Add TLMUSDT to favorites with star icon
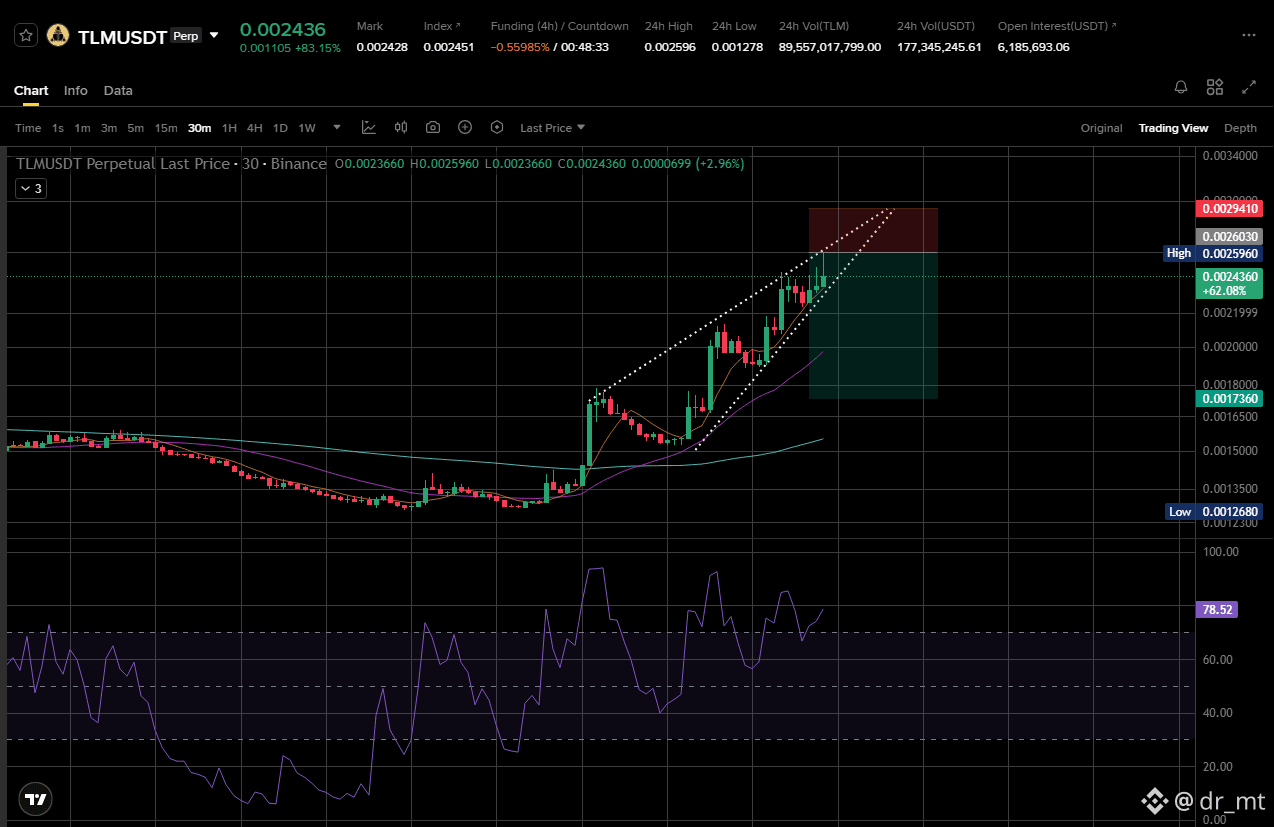Screen dimensions: 1274x827 tap(26, 35)
